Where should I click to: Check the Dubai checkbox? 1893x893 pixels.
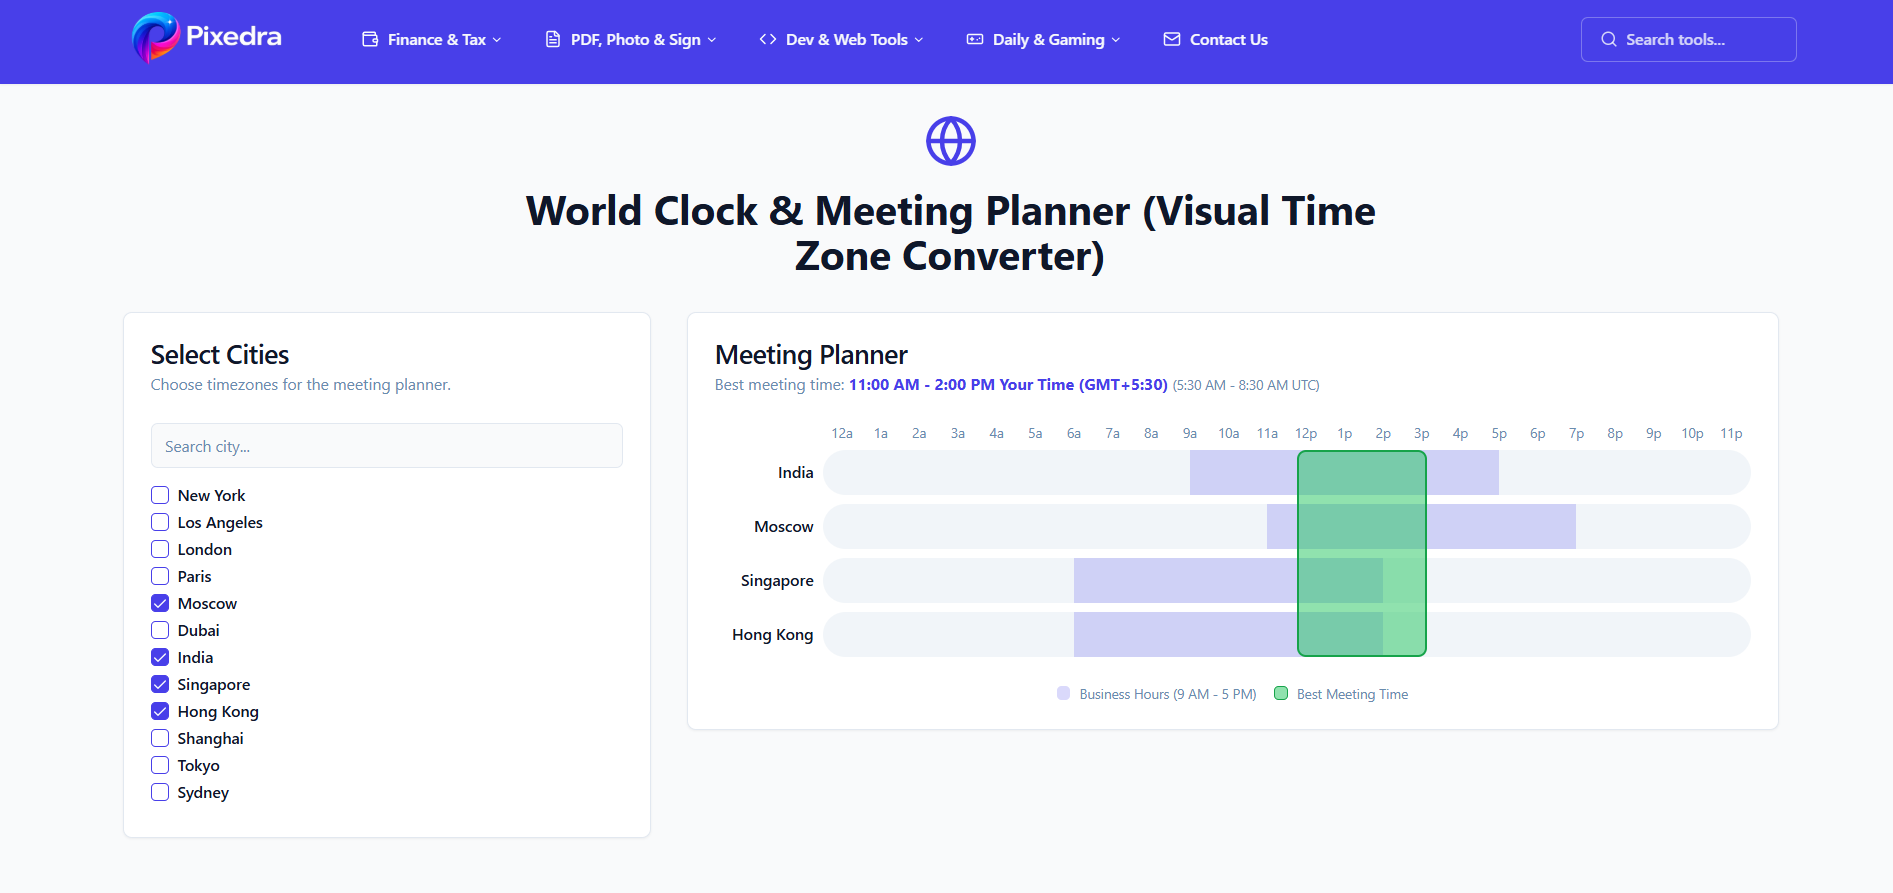160,630
